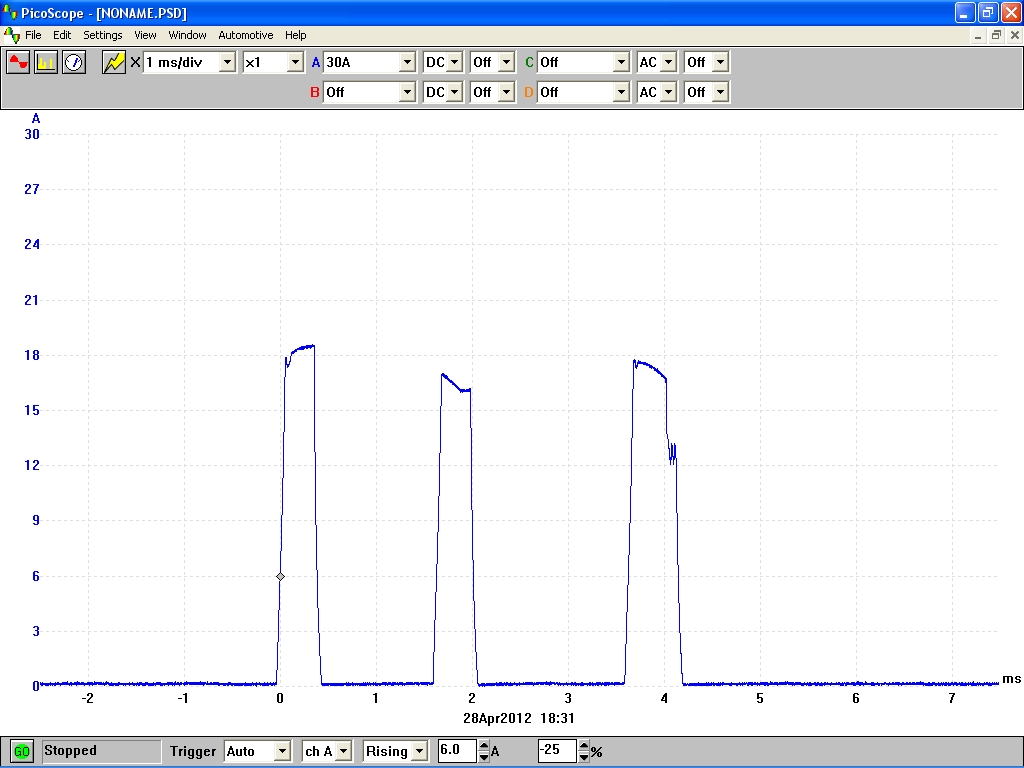Screen dimensions: 1024x768
Task: Open trigger direction Rising dropdown
Action: (418, 751)
